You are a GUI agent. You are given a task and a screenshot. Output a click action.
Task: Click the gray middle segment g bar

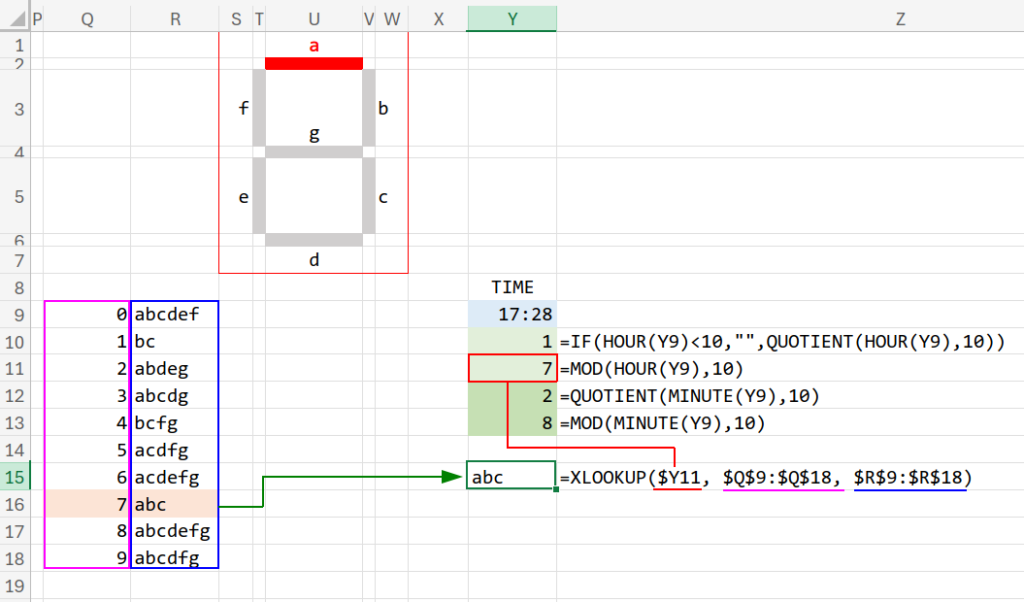click(x=314, y=152)
